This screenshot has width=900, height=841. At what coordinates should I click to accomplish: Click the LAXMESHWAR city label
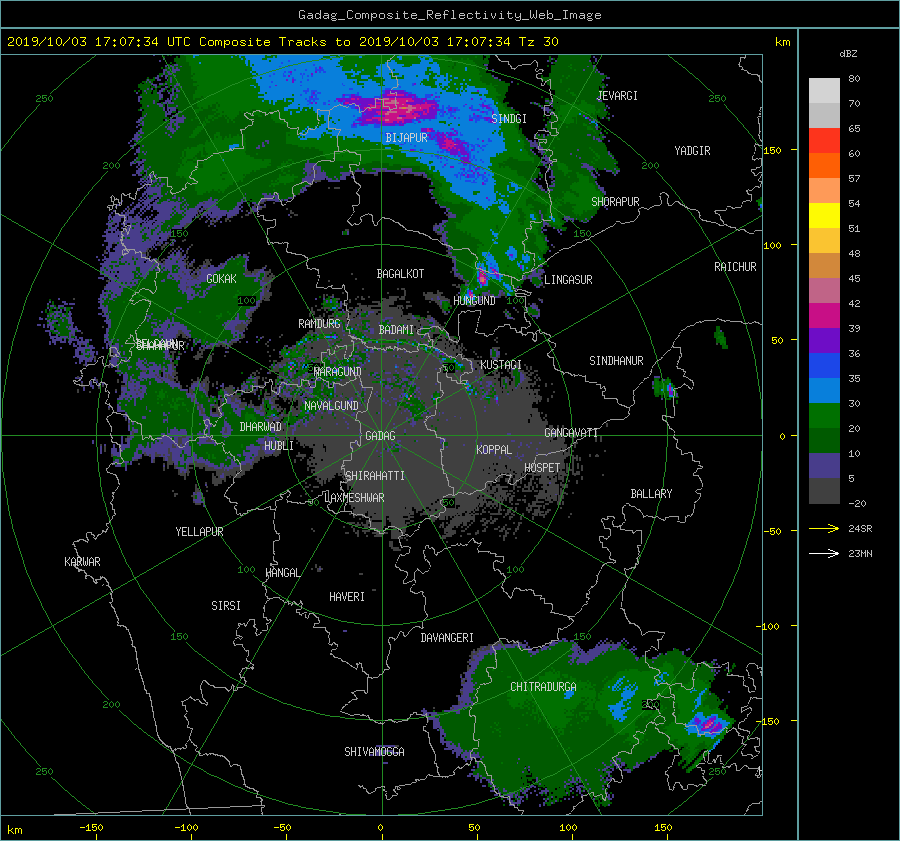[x=354, y=498]
